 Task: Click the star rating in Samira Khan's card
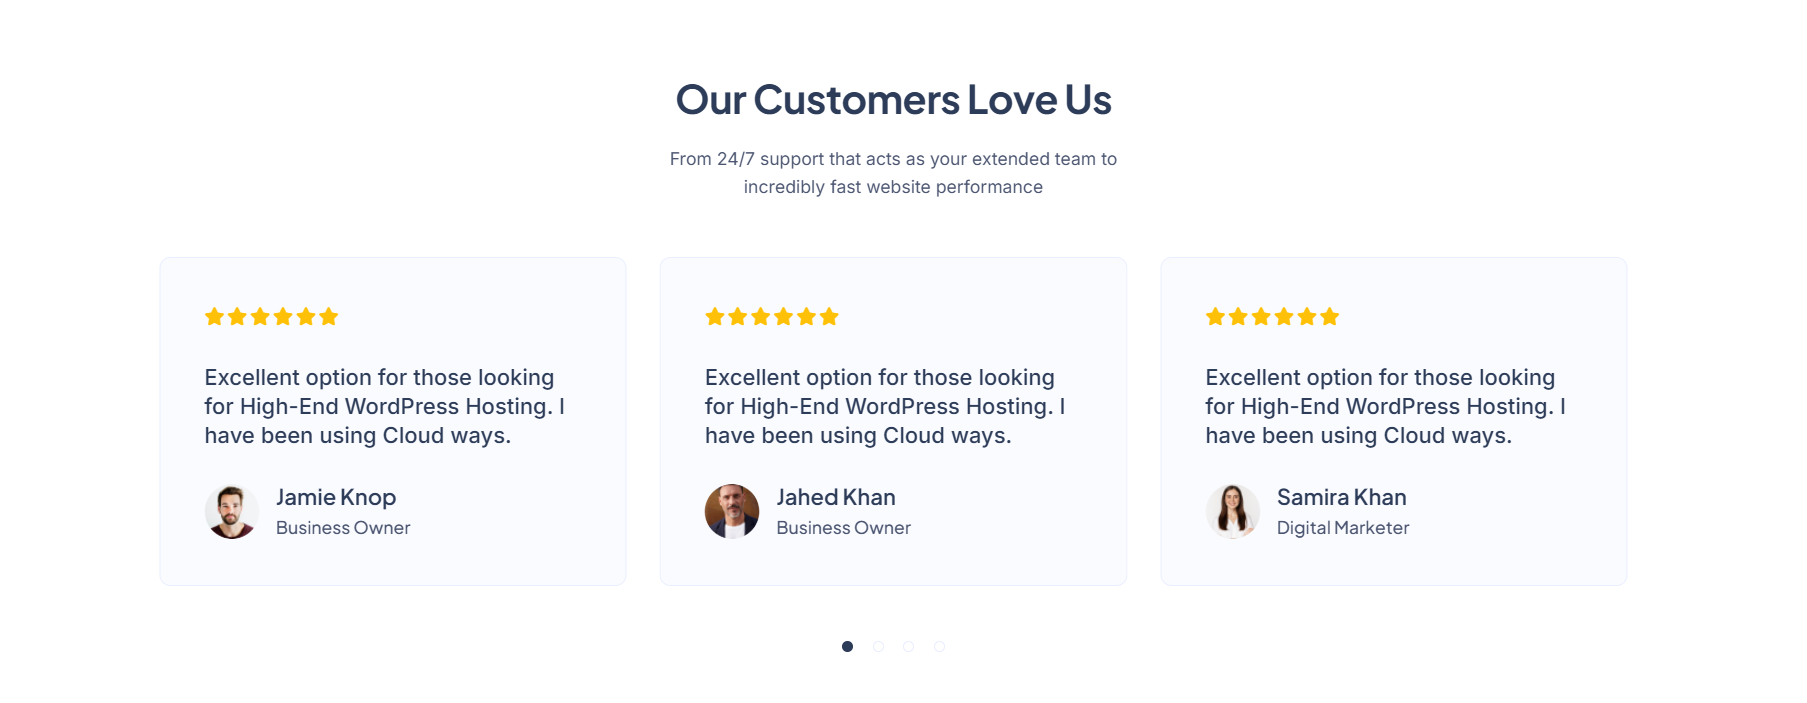click(x=1272, y=317)
